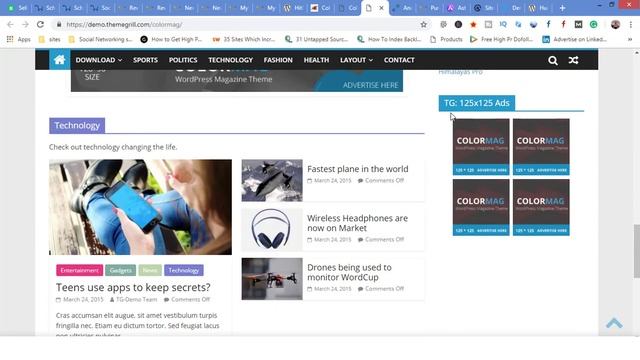Close the active browser tab

pyautogui.click(x=381, y=8)
